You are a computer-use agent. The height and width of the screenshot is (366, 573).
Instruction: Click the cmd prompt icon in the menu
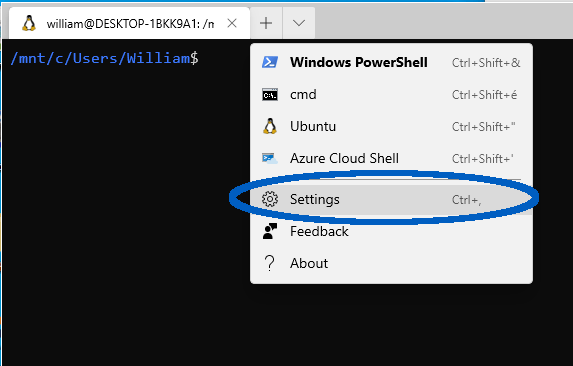coord(270,95)
